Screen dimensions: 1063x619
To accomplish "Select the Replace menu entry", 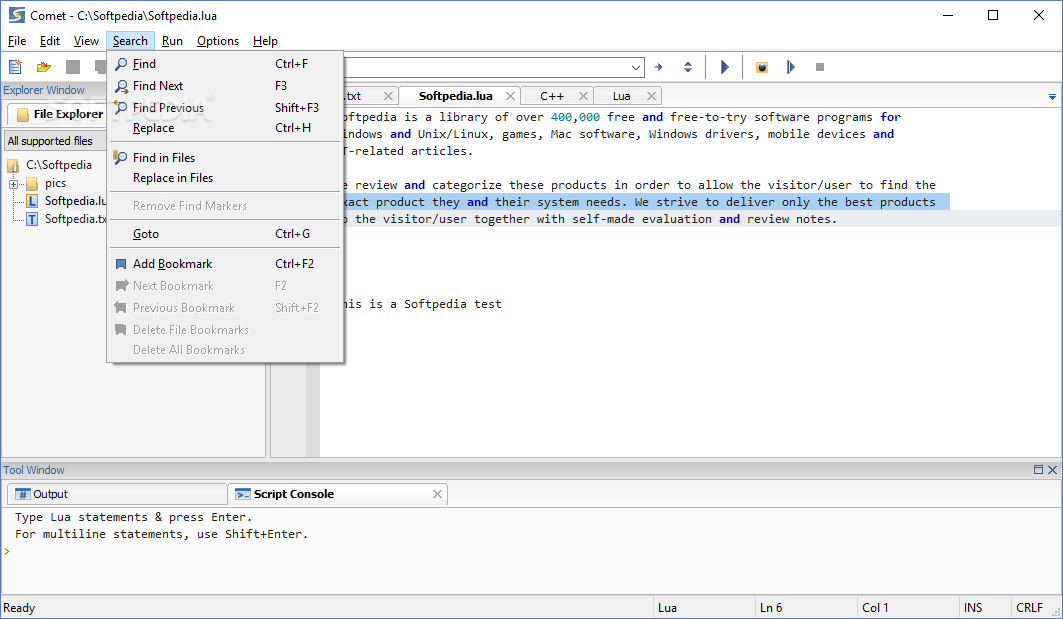I will [x=225, y=127].
